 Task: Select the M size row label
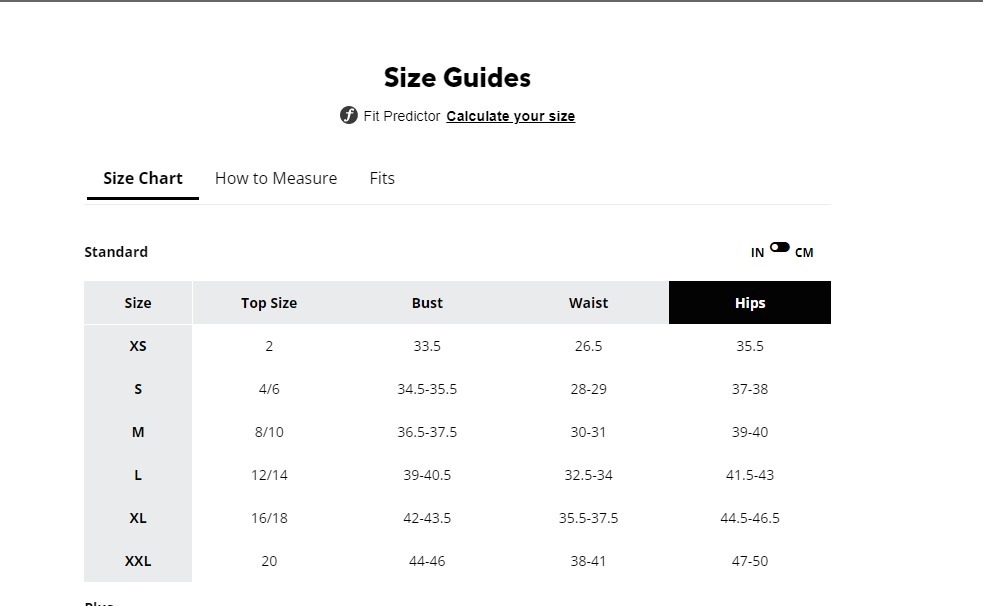[138, 432]
